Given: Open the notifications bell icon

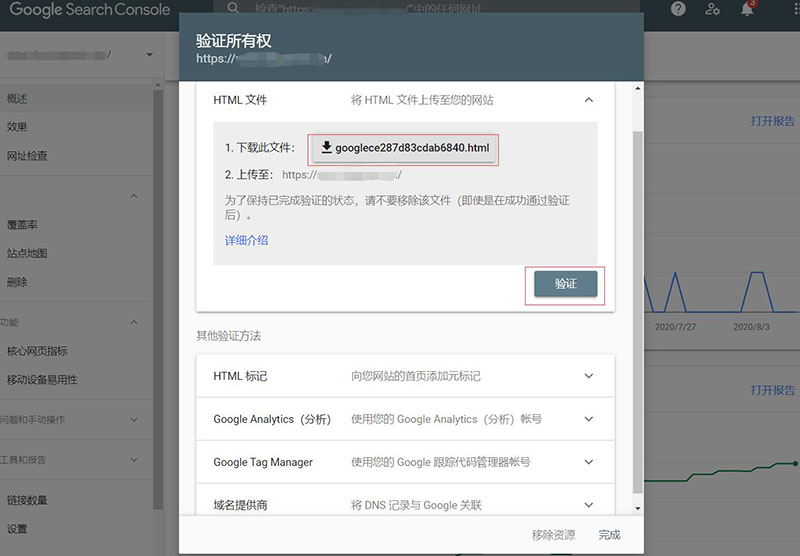Looking at the screenshot, I should [747, 9].
